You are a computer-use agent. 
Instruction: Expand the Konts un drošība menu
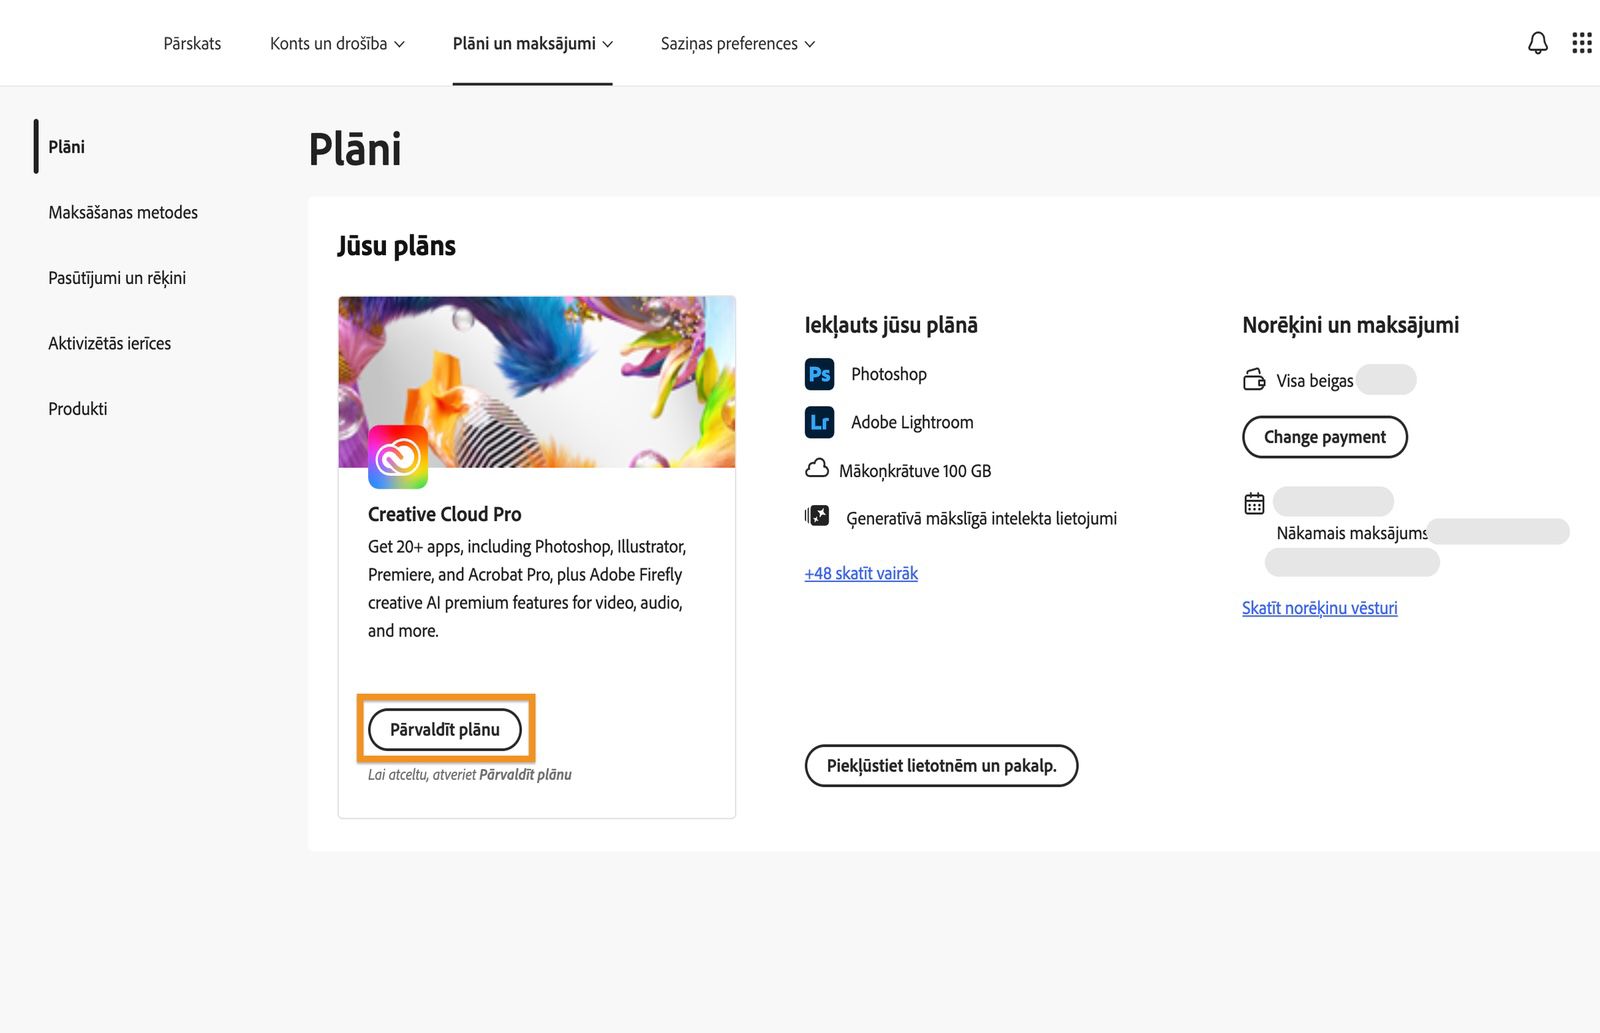pyautogui.click(x=337, y=43)
